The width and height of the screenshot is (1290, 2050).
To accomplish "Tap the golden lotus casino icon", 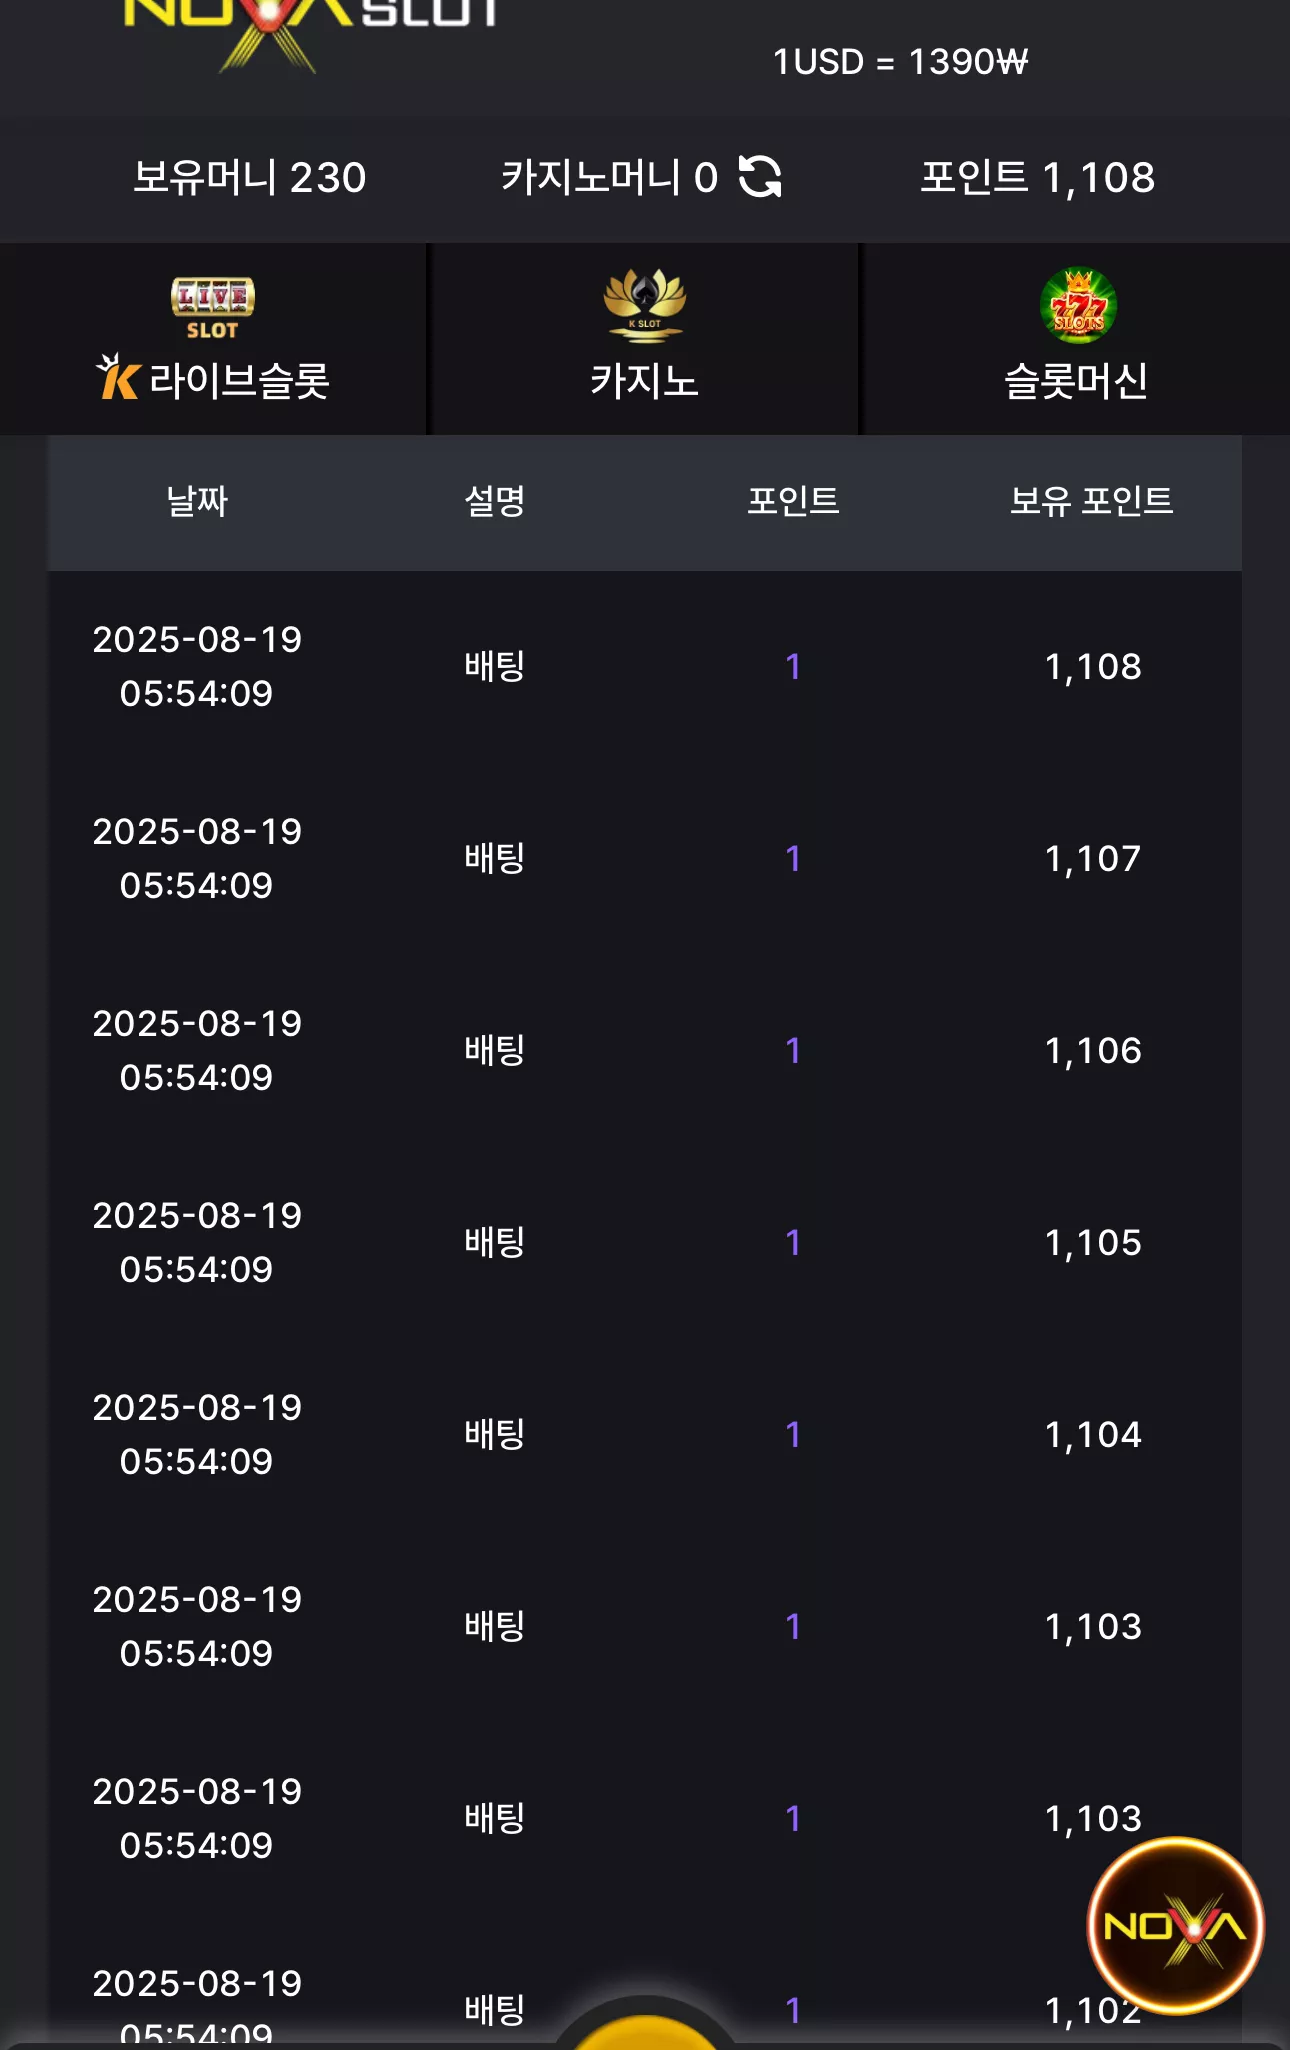I will (644, 305).
